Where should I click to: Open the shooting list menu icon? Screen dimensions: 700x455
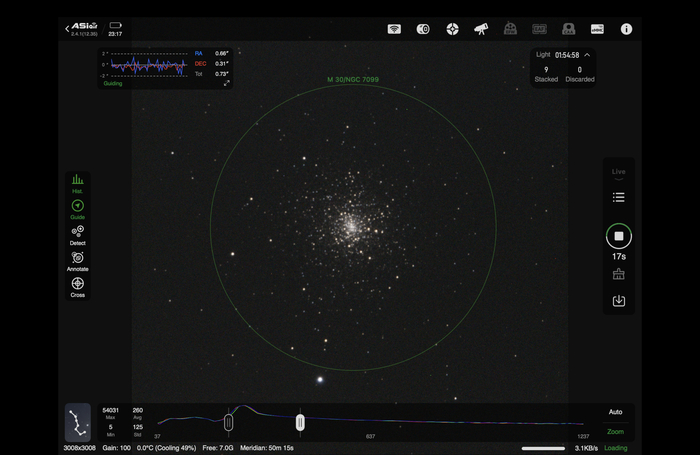click(x=618, y=198)
